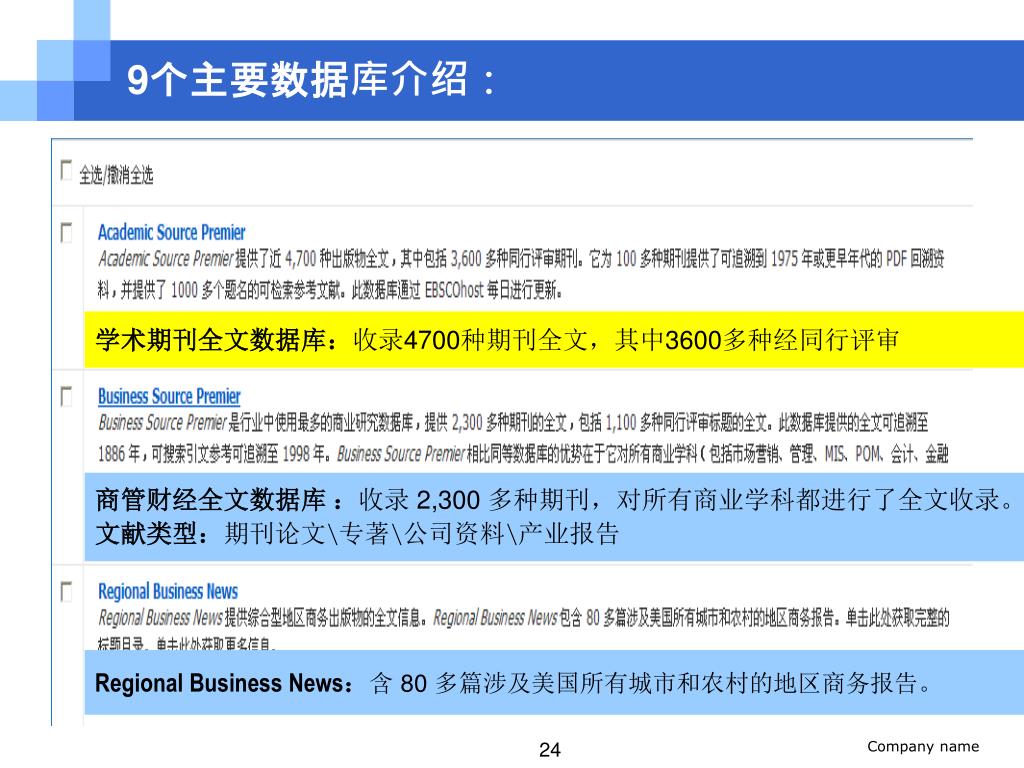Screen dimensions: 1024x768
Task: Click the Company name footer text
Action: click(923, 746)
